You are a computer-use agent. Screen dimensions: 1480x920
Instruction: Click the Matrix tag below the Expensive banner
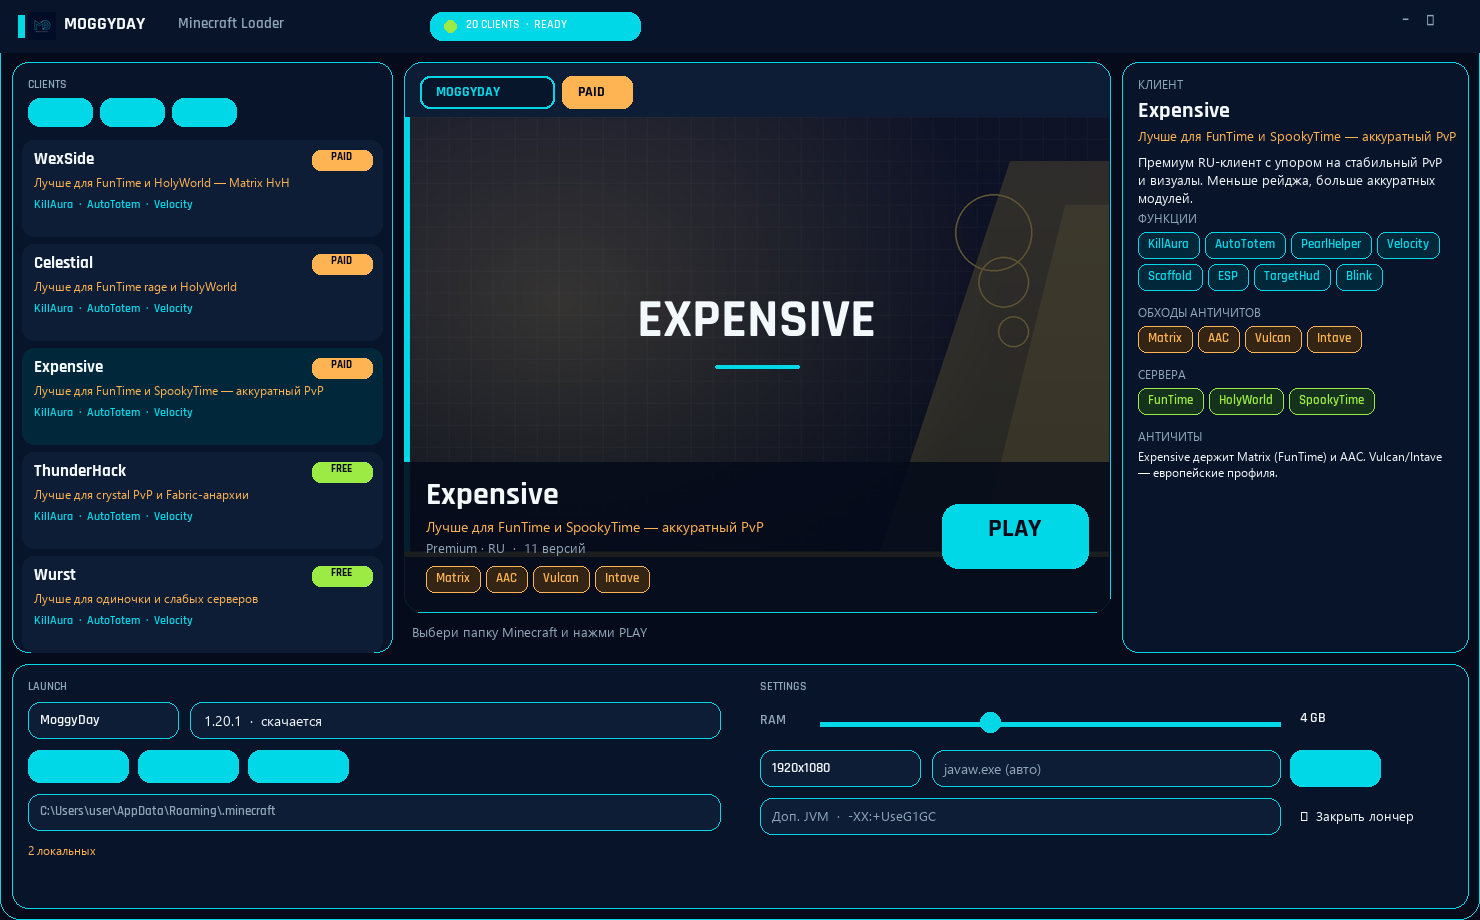tap(453, 579)
